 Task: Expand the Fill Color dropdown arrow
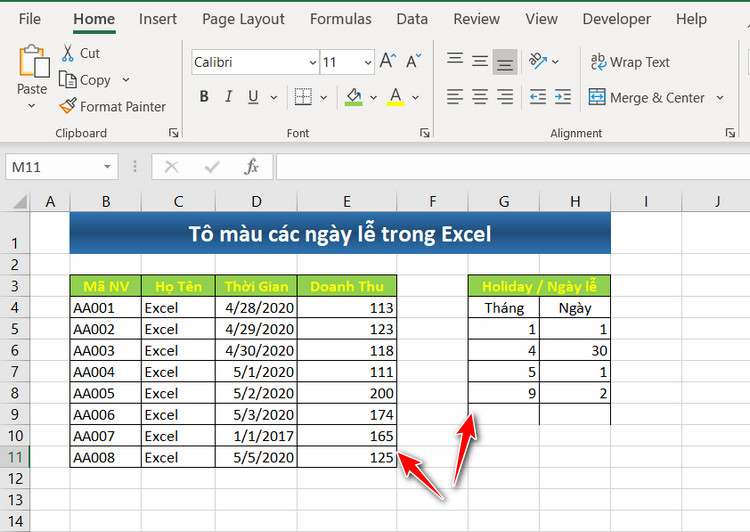coord(374,97)
